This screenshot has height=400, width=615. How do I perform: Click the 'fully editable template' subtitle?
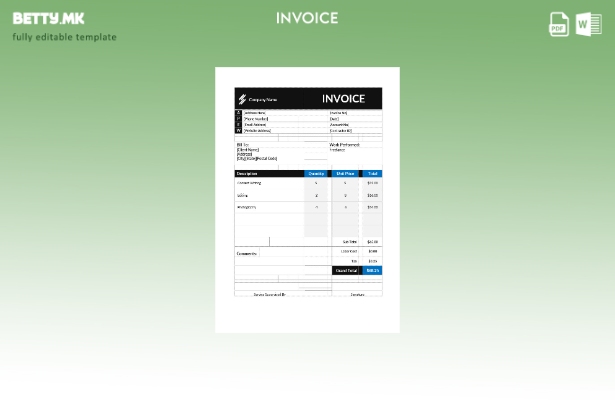(x=64, y=37)
